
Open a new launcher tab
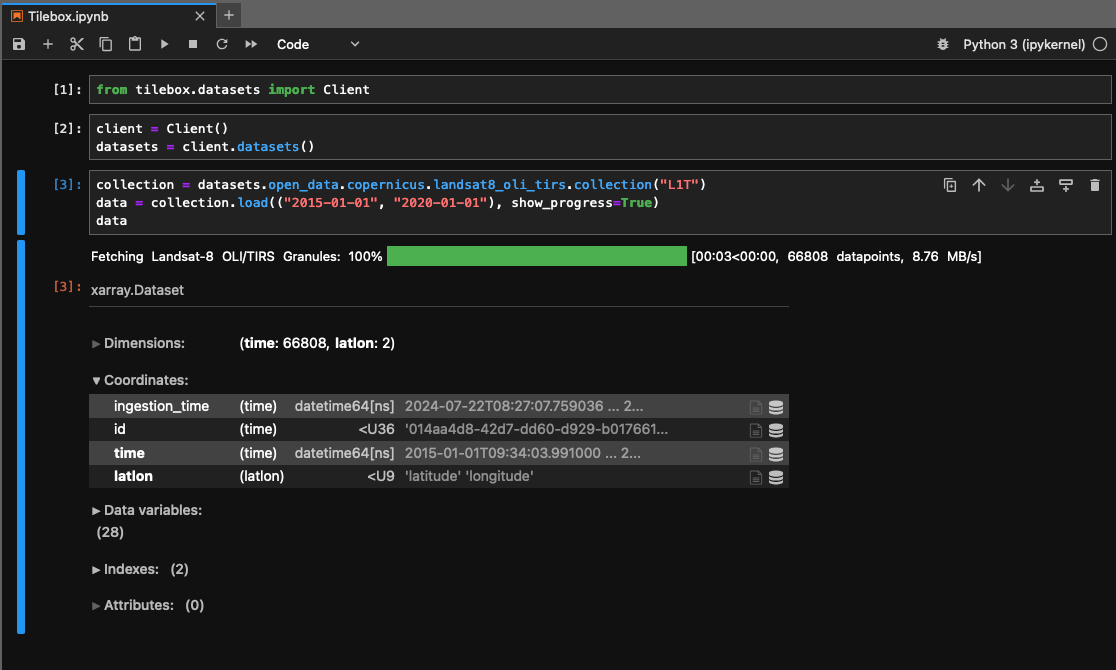click(x=229, y=15)
